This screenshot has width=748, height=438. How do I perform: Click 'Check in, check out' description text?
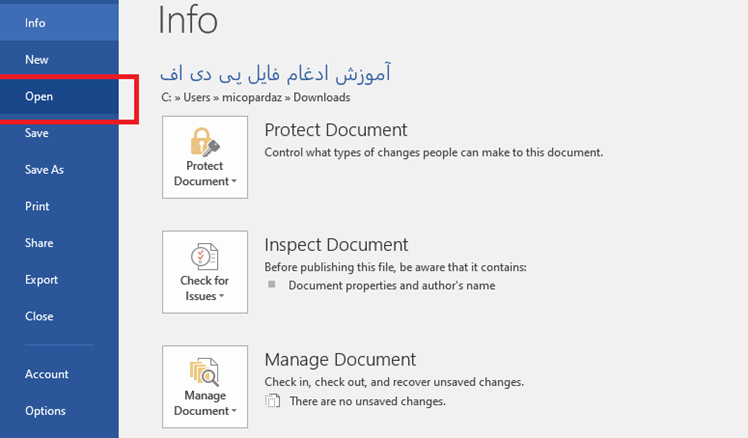pyautogui.click(x=394, y=382)
